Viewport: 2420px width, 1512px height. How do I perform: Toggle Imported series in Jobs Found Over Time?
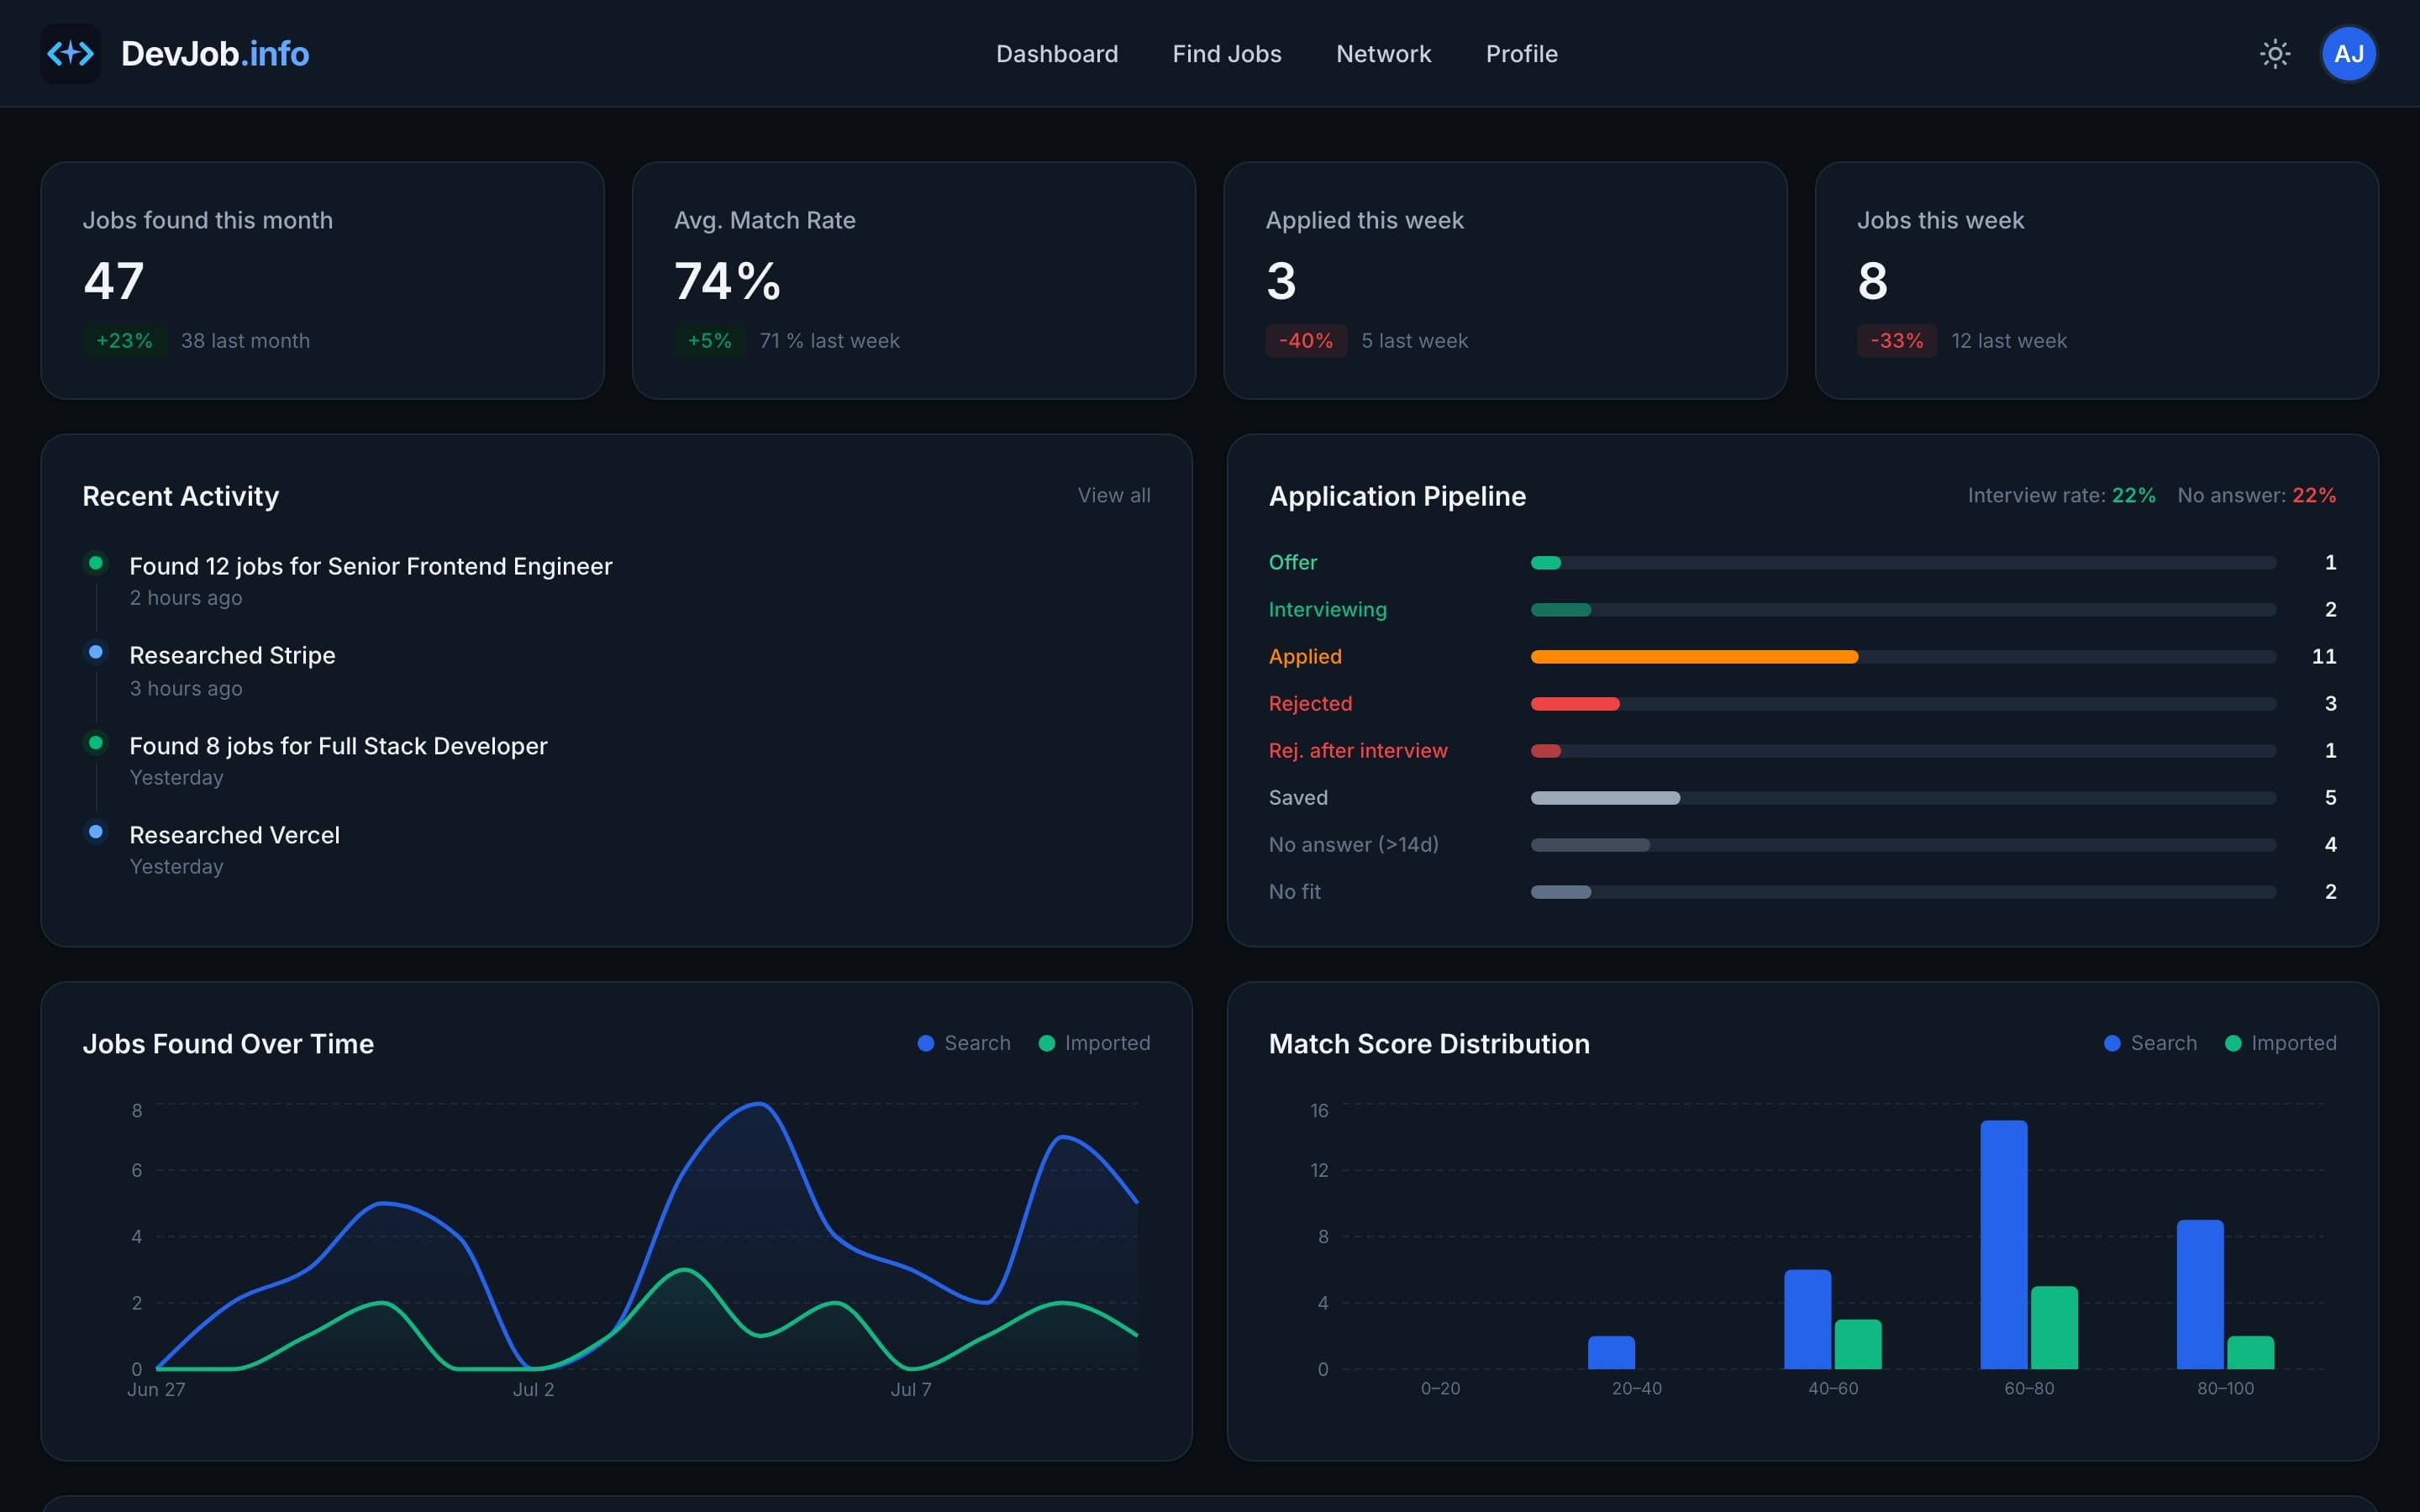(1094, 1043)
